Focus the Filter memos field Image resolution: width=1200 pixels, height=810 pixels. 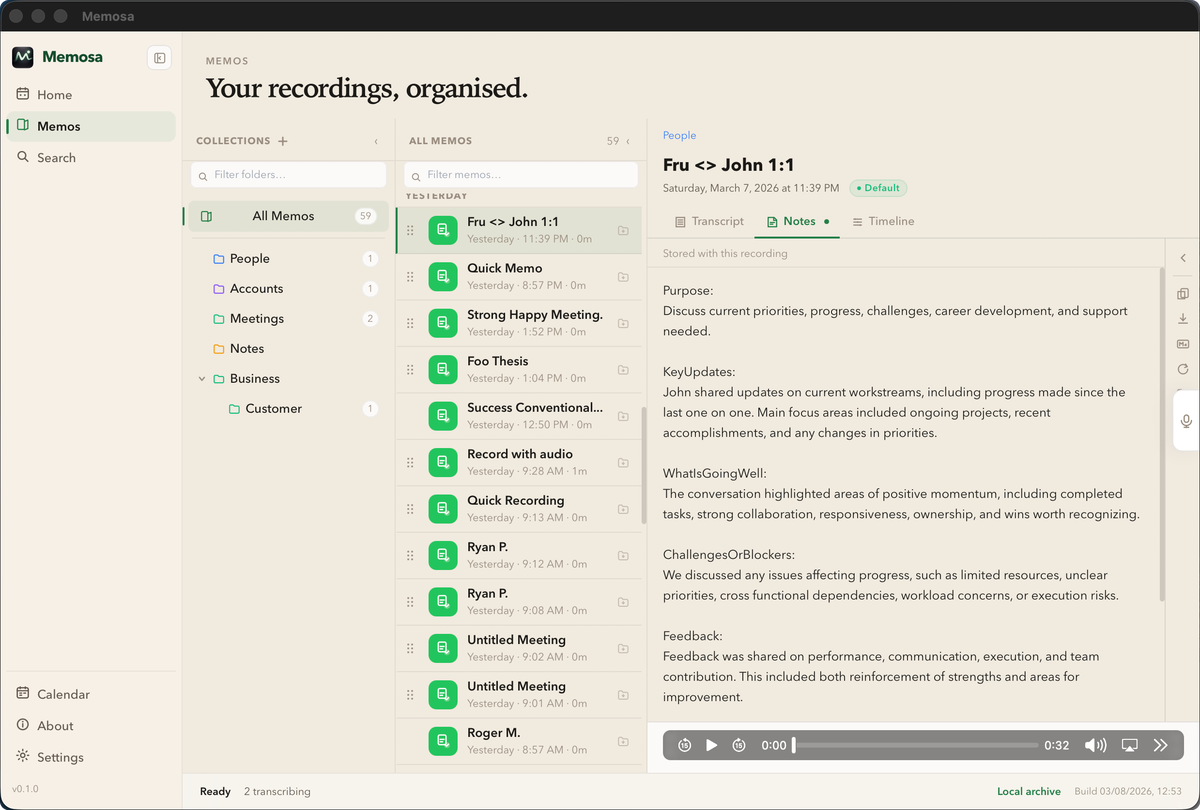pos(520,175)
